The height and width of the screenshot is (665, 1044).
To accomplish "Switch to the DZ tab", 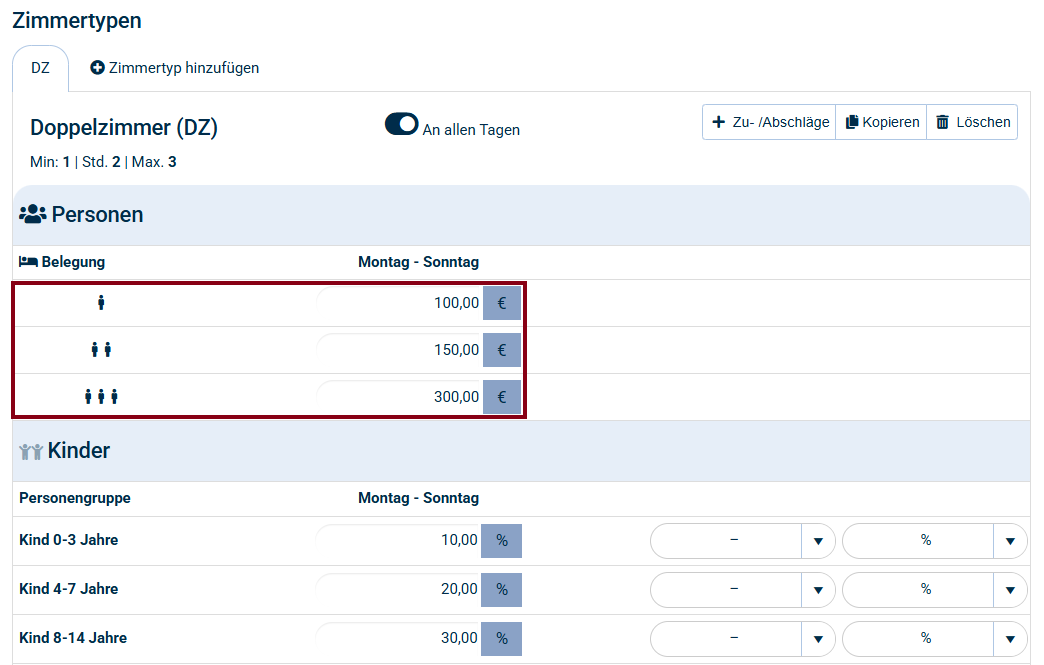I will (40, 69).
